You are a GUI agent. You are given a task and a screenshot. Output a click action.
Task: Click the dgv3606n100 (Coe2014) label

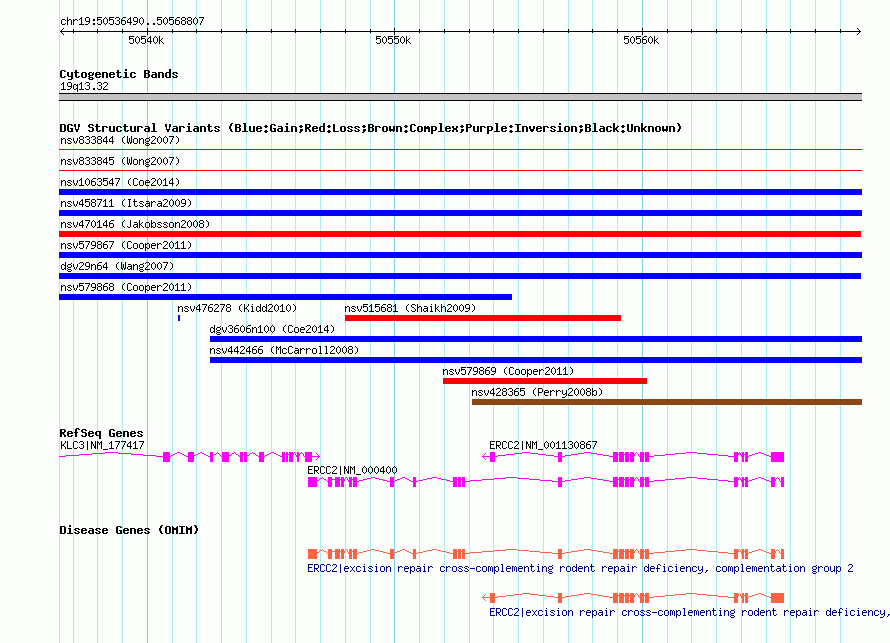(272, 329)
